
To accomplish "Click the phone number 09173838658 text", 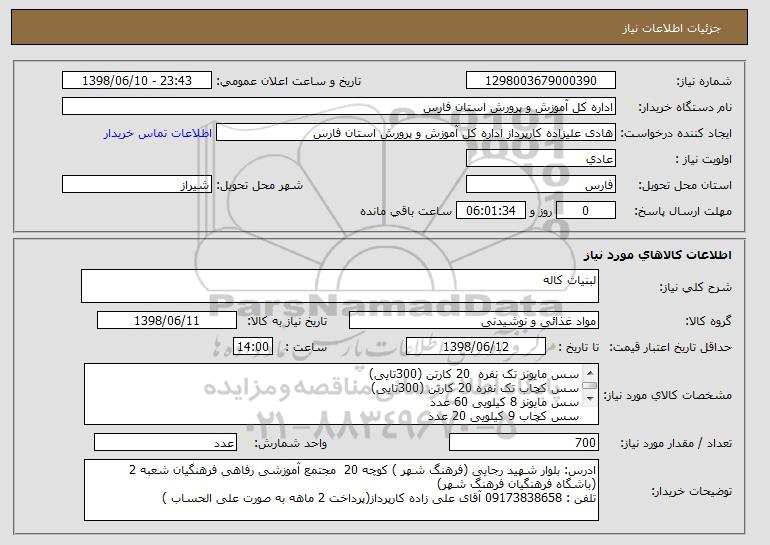I will pos(523,498).
